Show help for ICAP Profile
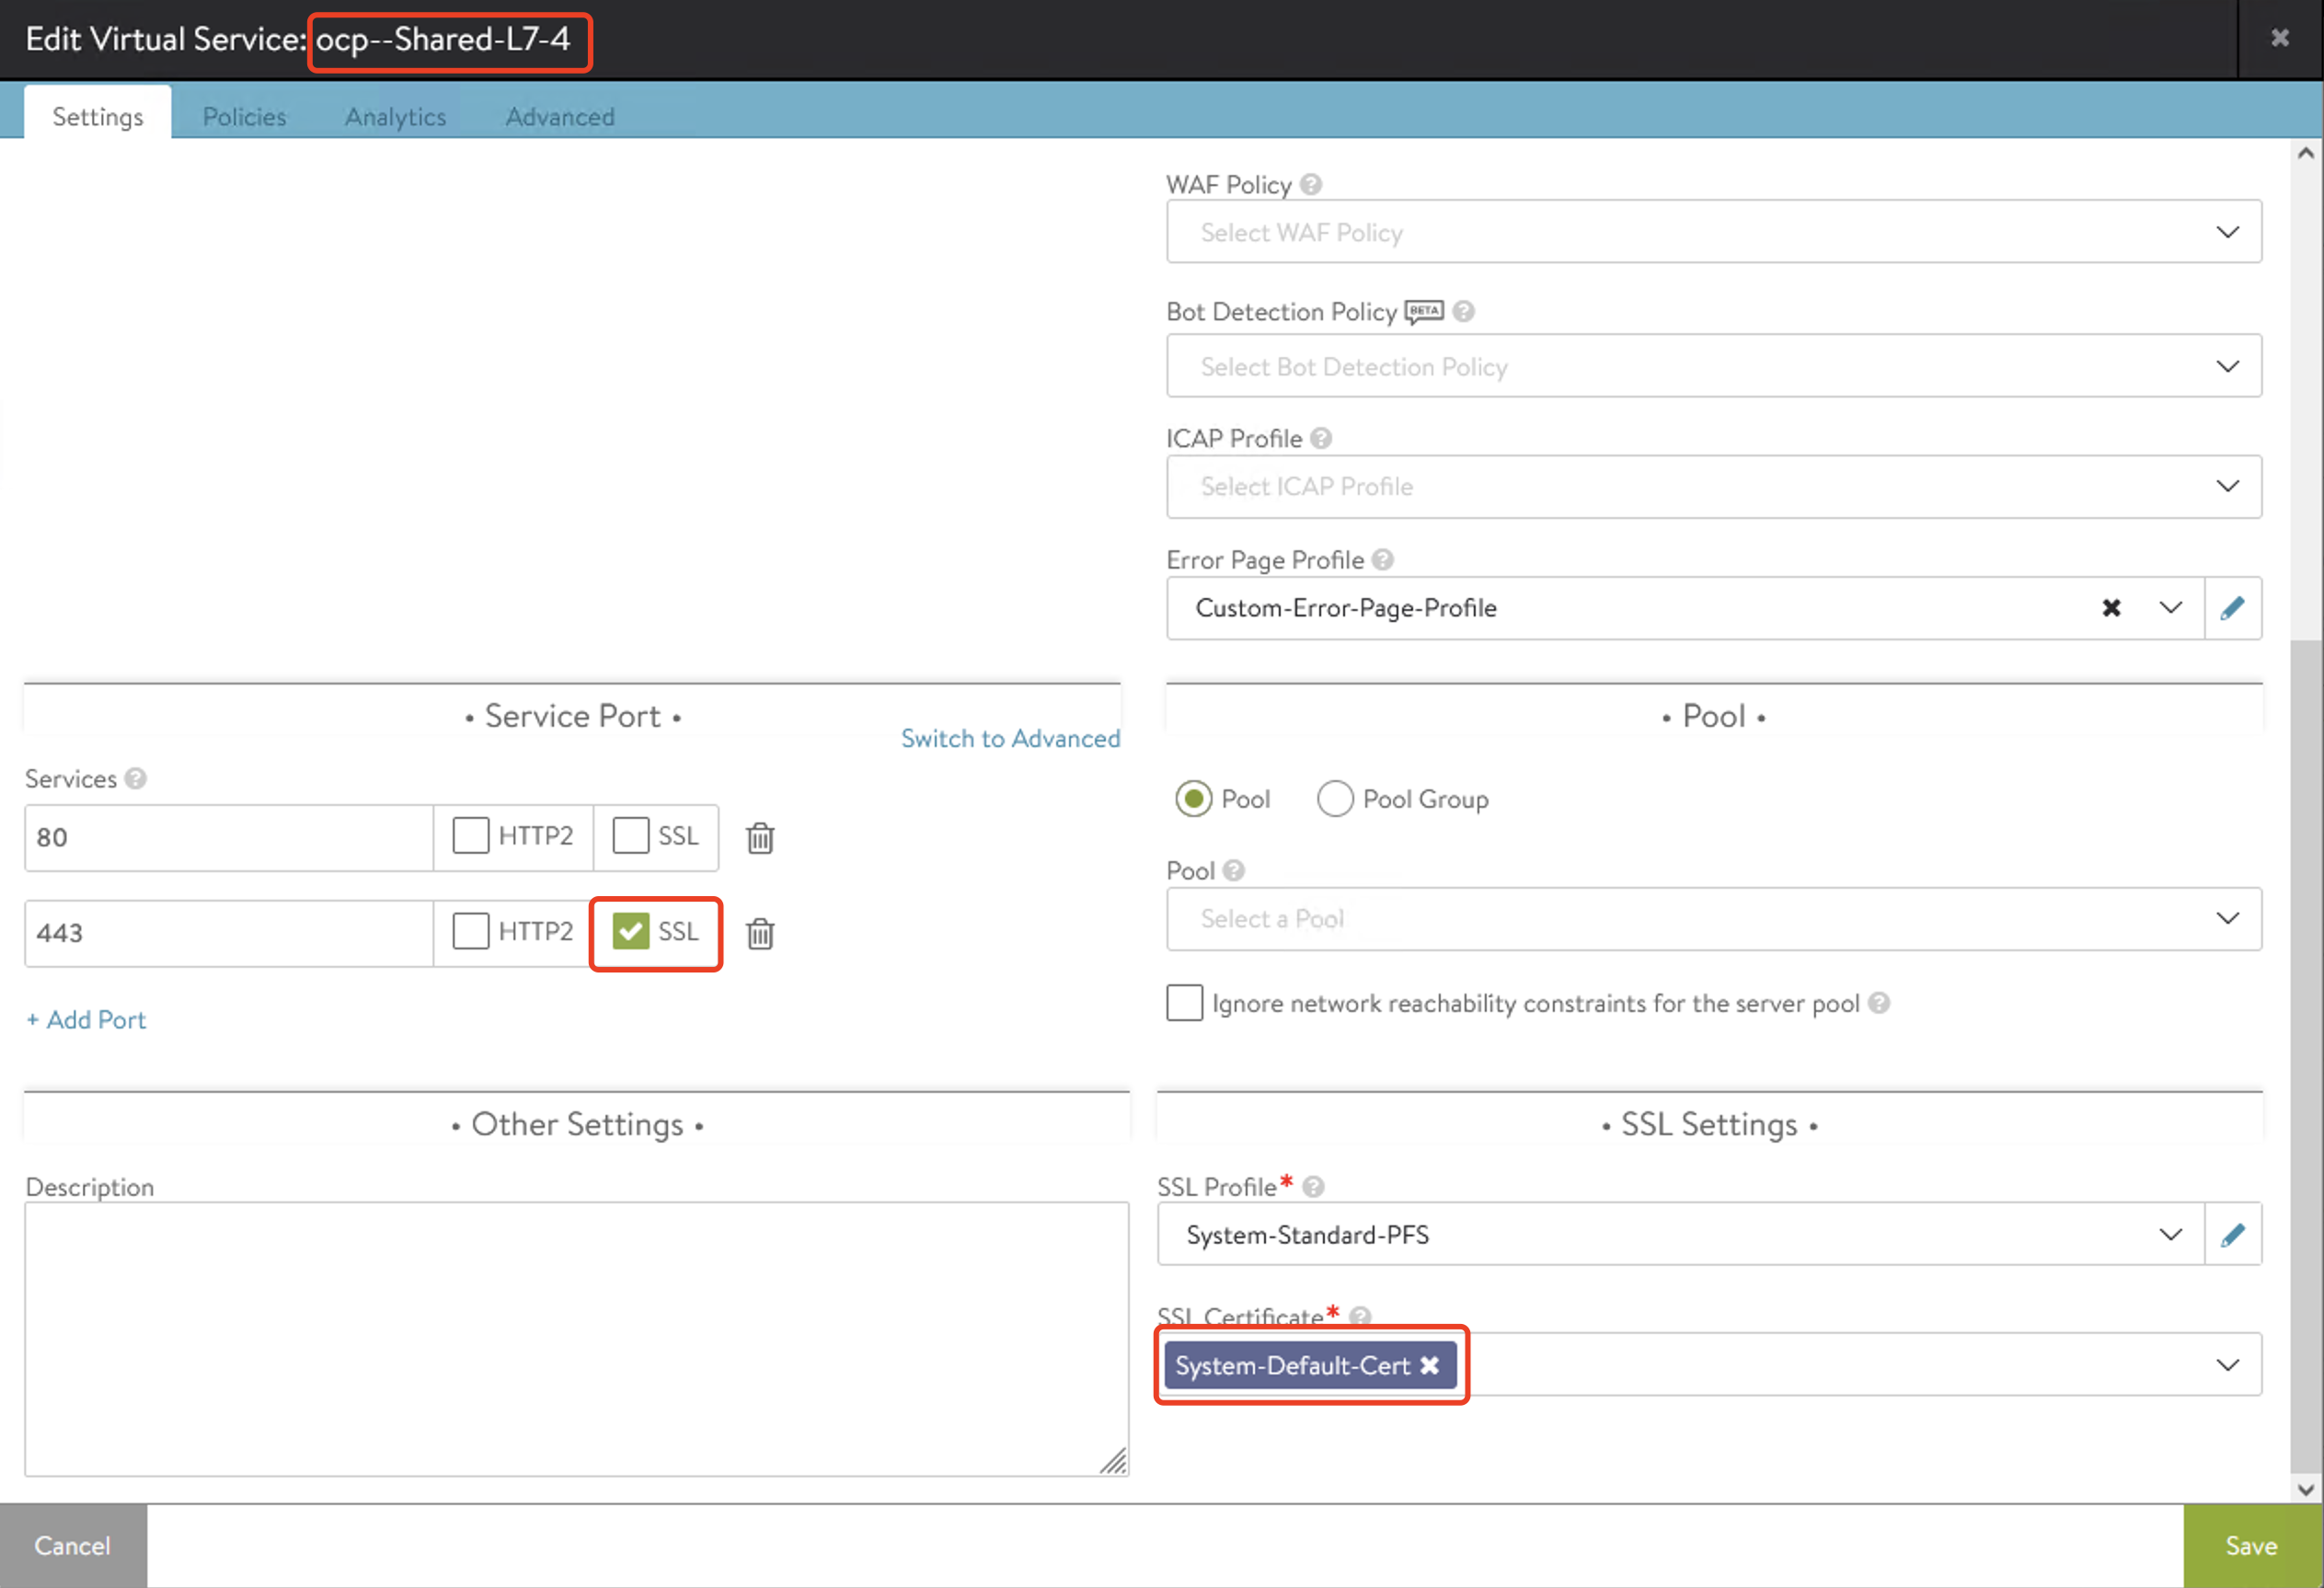Screen dimensions: 2324x1588 [x=1321, y=439]
